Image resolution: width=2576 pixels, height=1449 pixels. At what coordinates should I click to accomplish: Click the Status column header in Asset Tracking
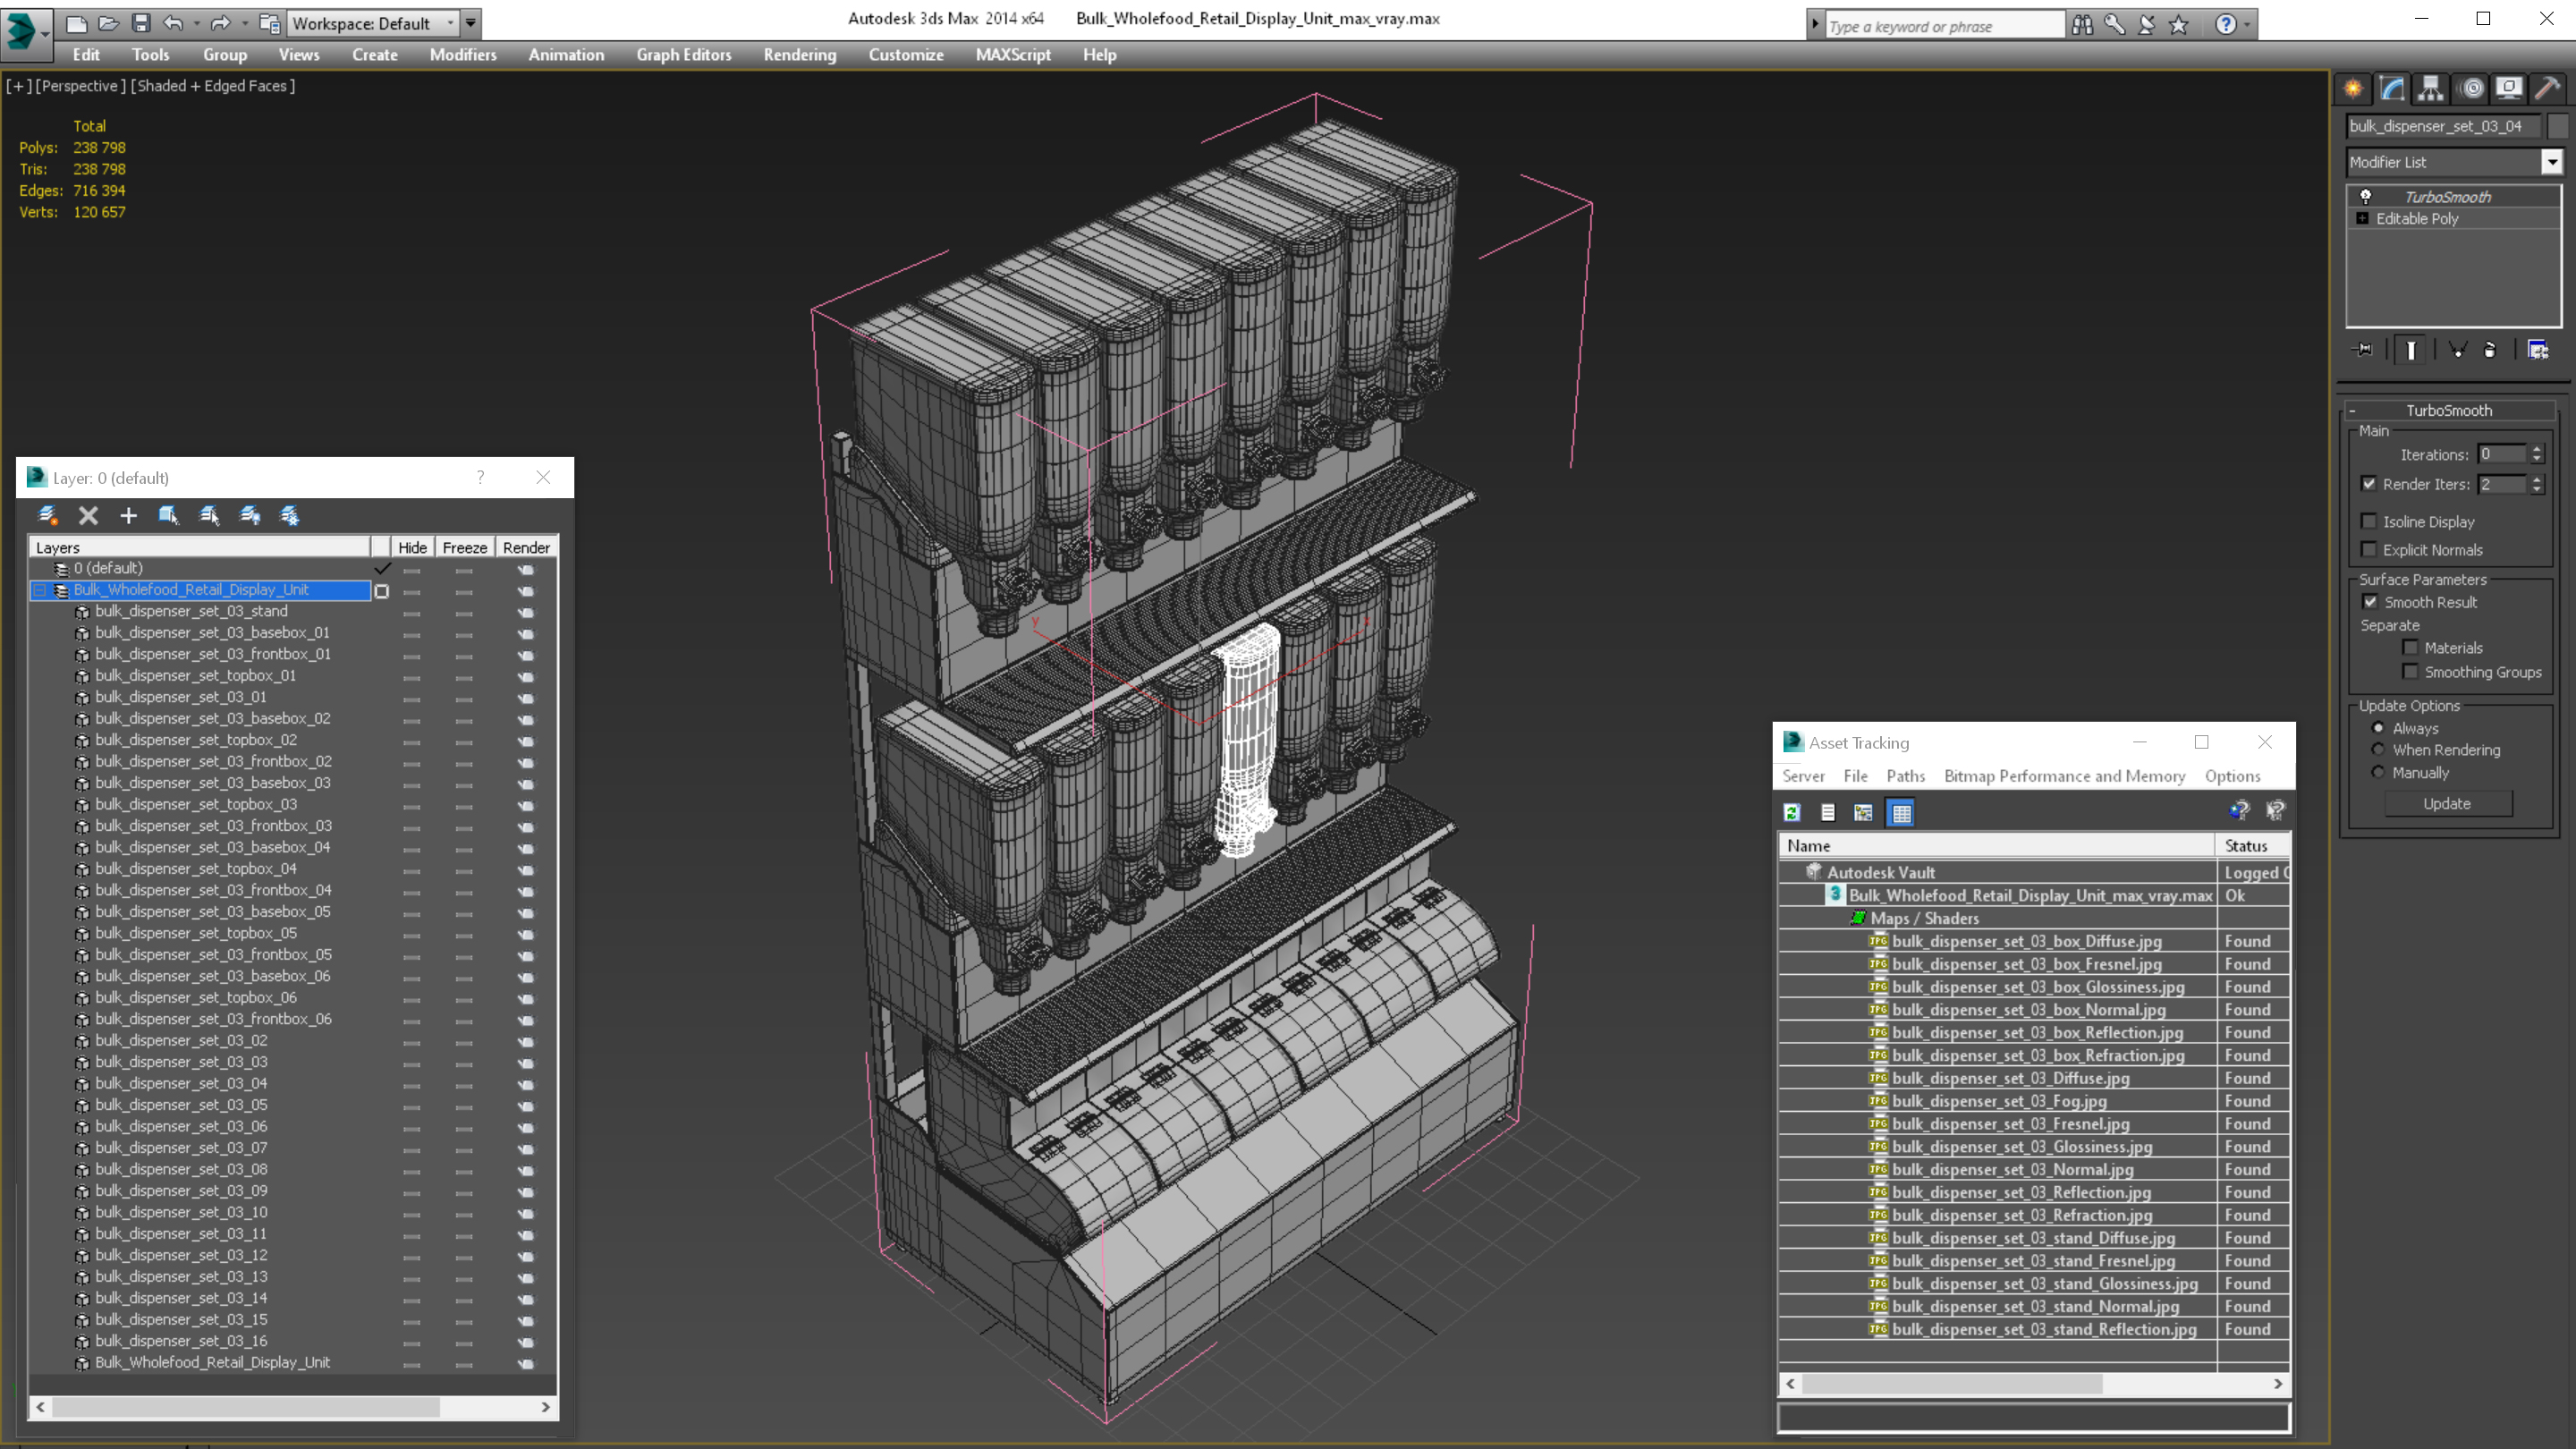click(2252, 846)
